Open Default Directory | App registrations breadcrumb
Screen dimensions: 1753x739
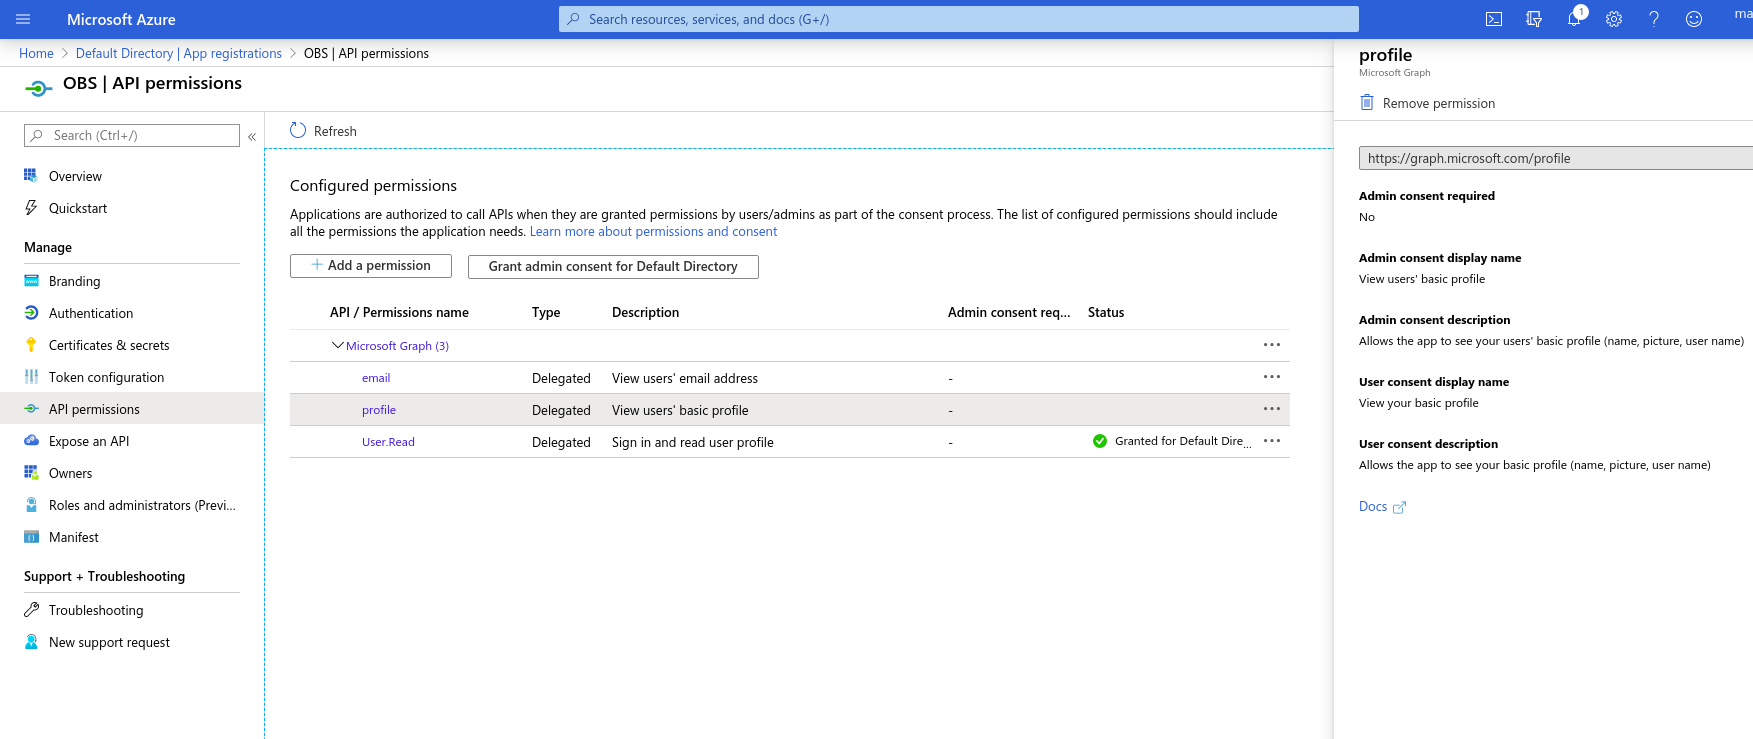tap(179, 53)
